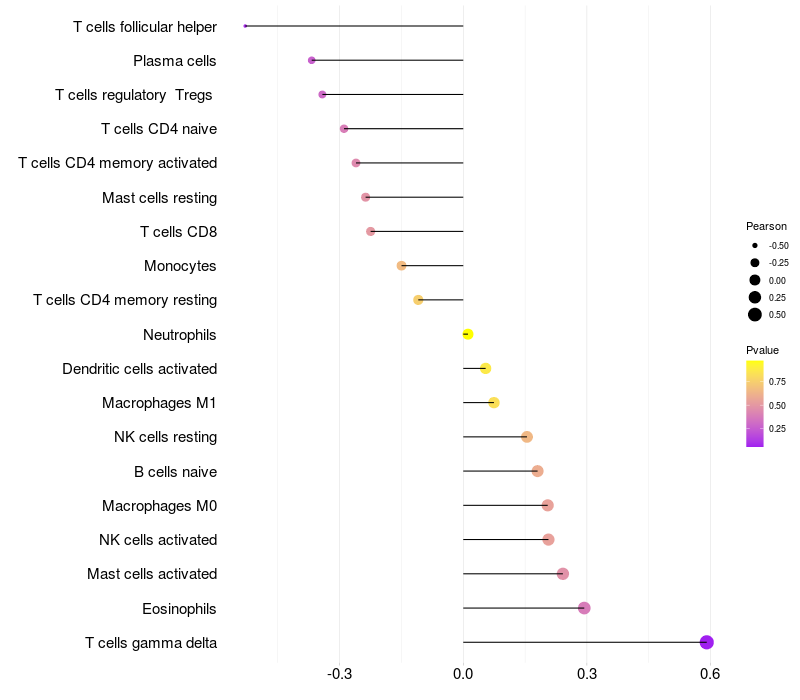Click the Pvalue color gradient bar
The height and width of the screenshot is (700, 800).
tap(755, 404)
